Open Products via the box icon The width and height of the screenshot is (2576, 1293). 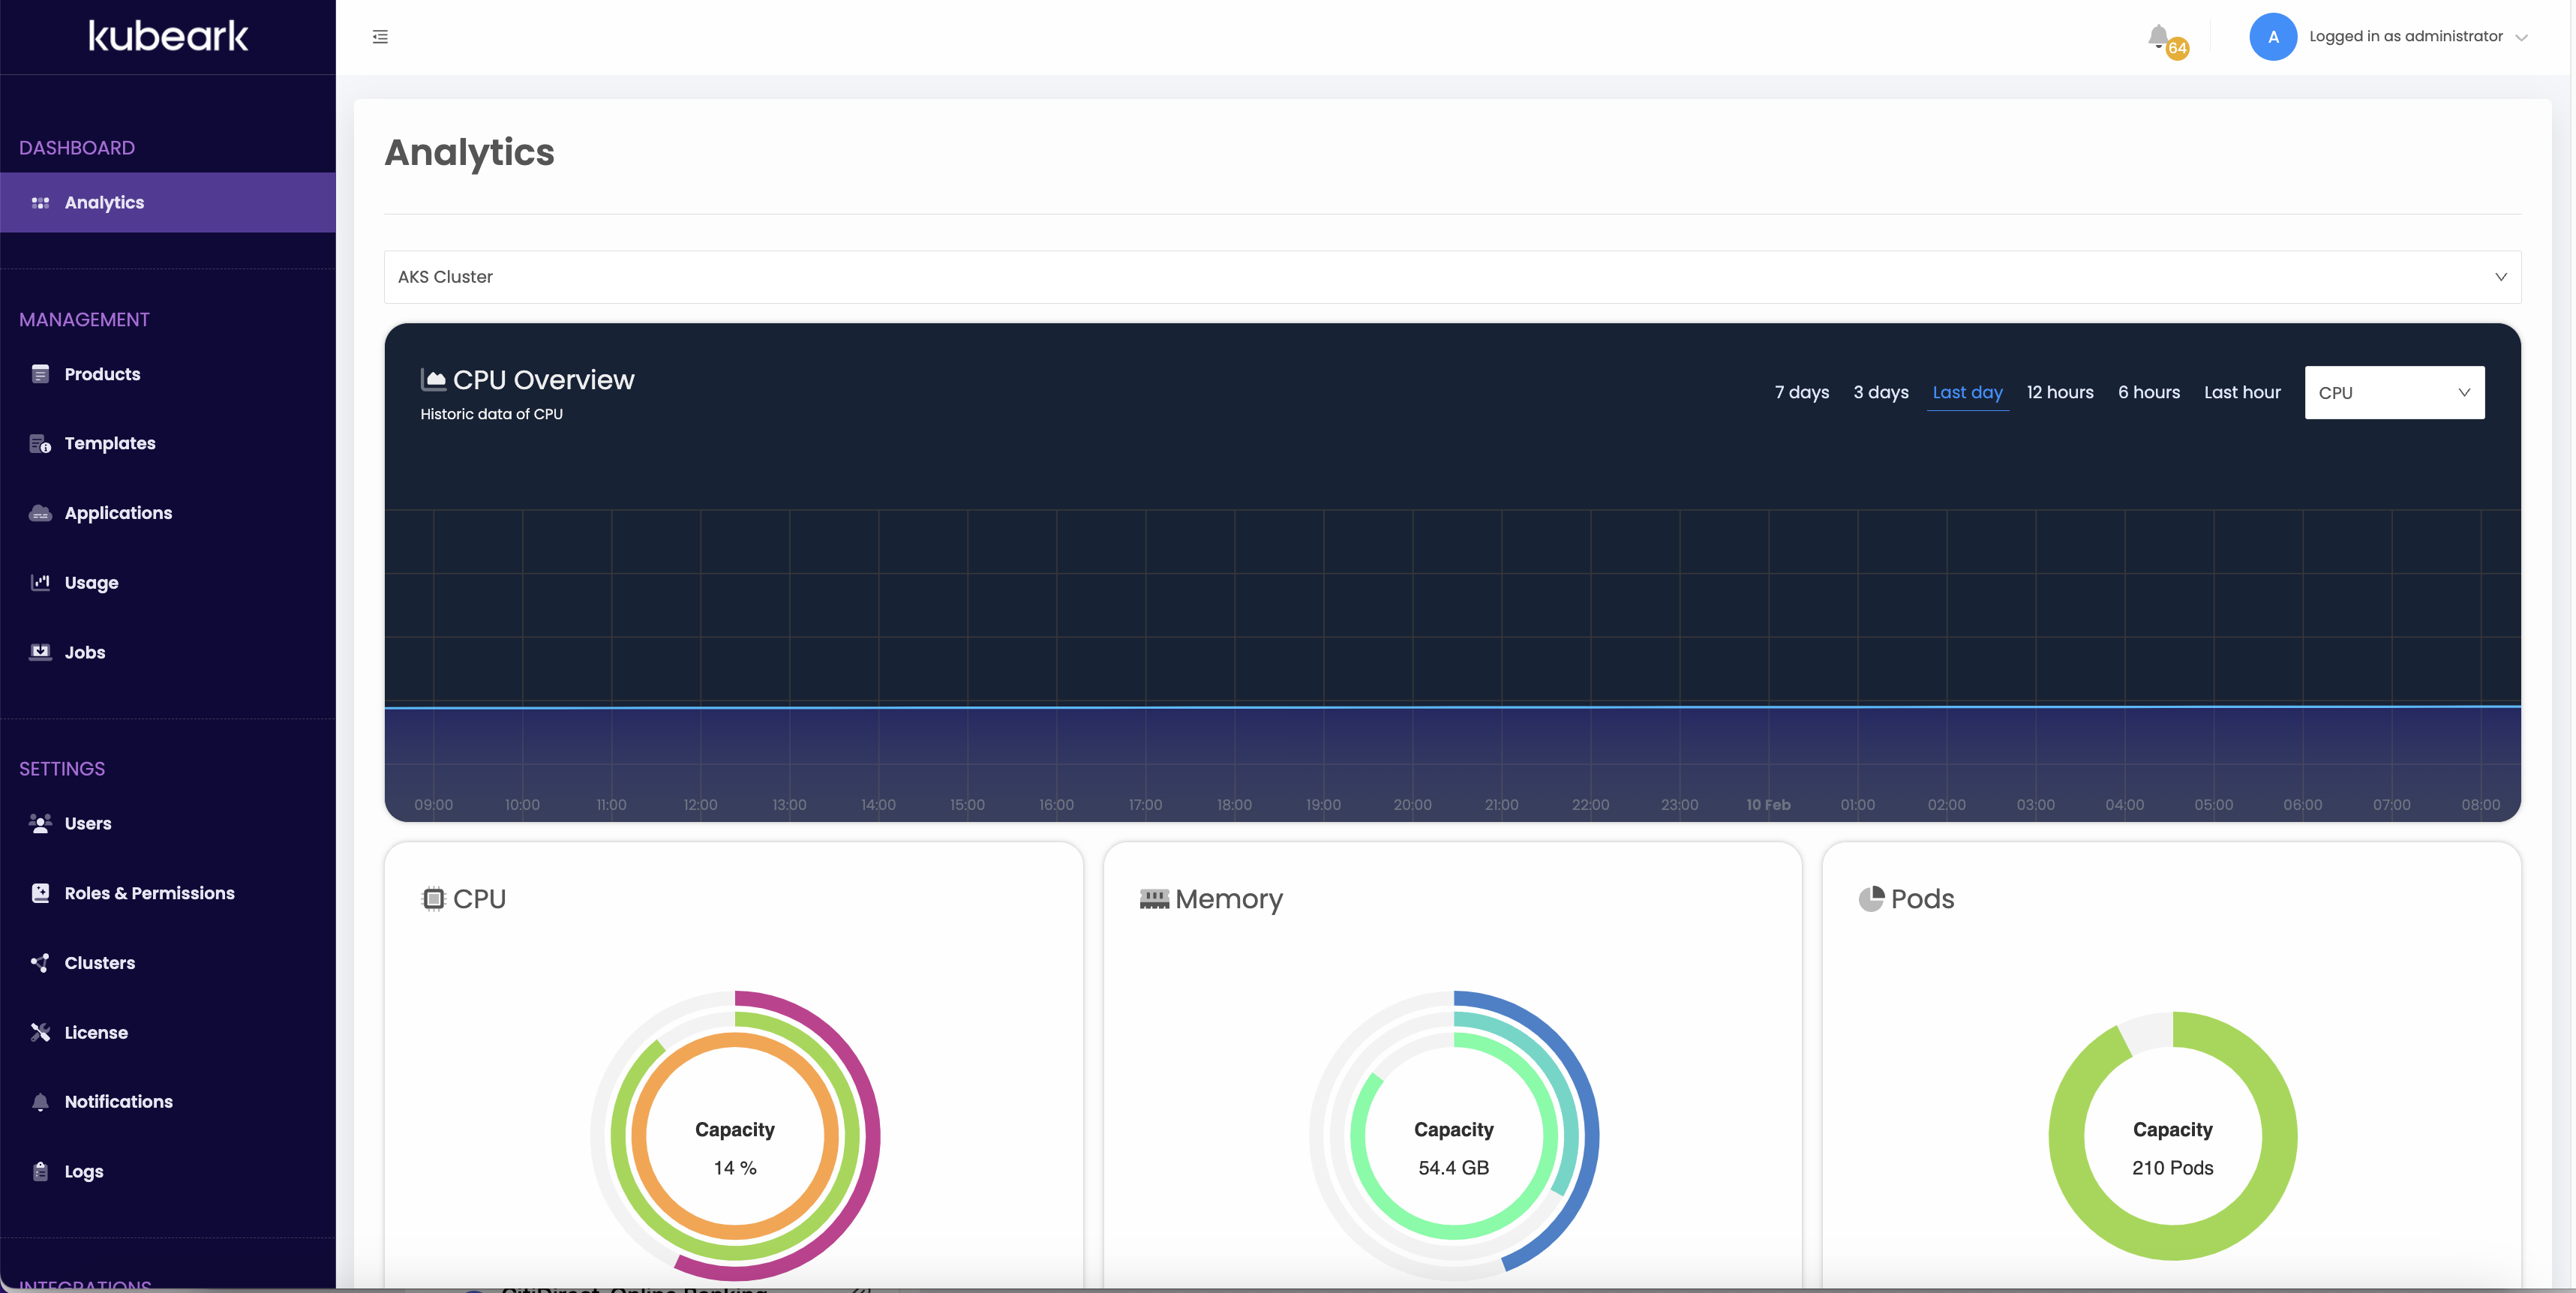click(x=40, y=373)
